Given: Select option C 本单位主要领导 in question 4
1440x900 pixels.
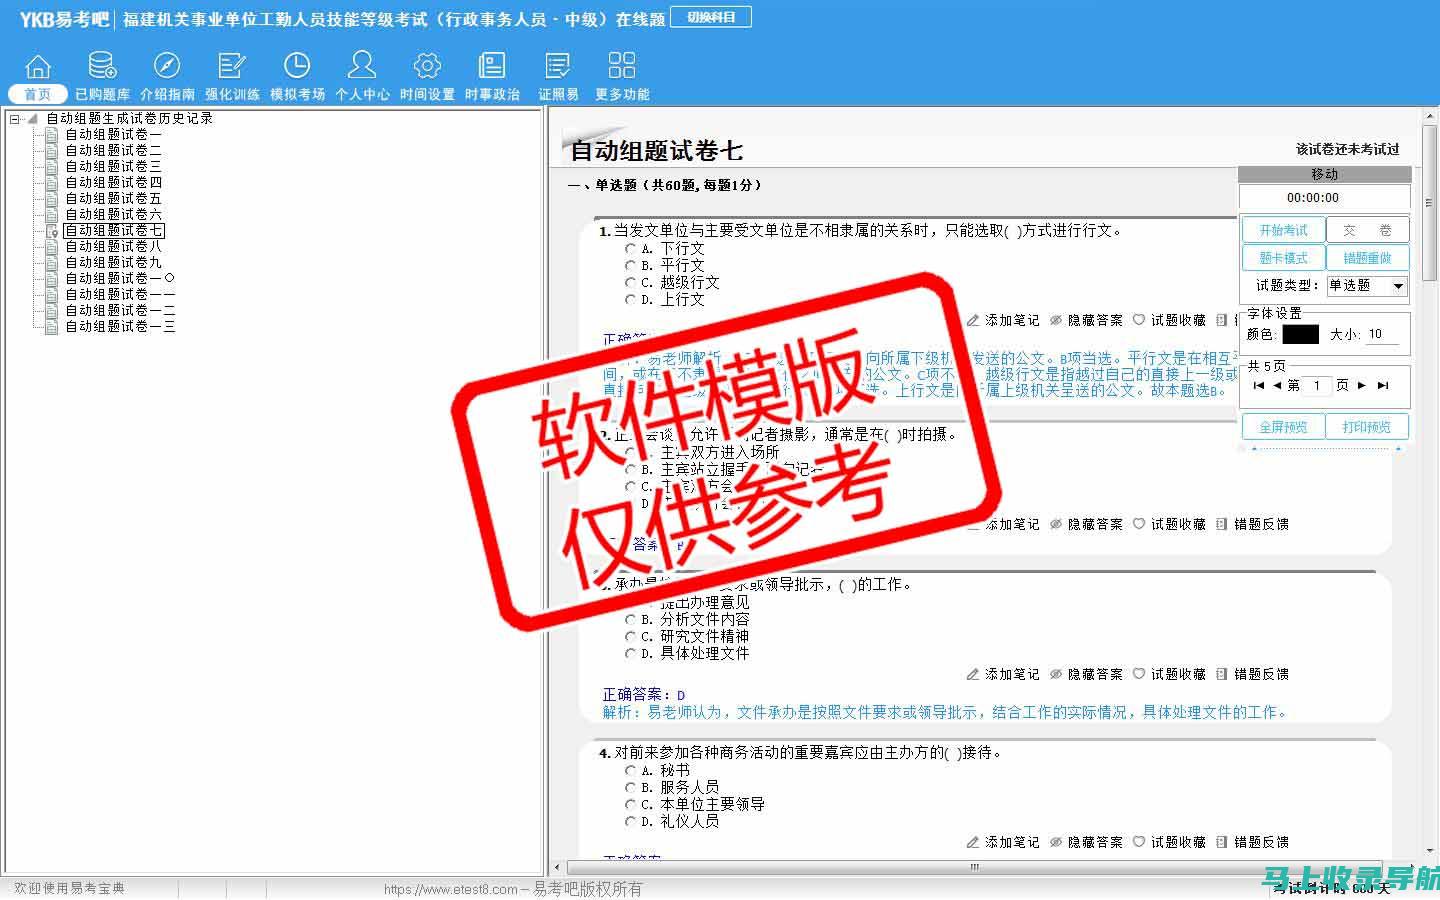Looking at the screenshot, I should click(x=630, y=804).
